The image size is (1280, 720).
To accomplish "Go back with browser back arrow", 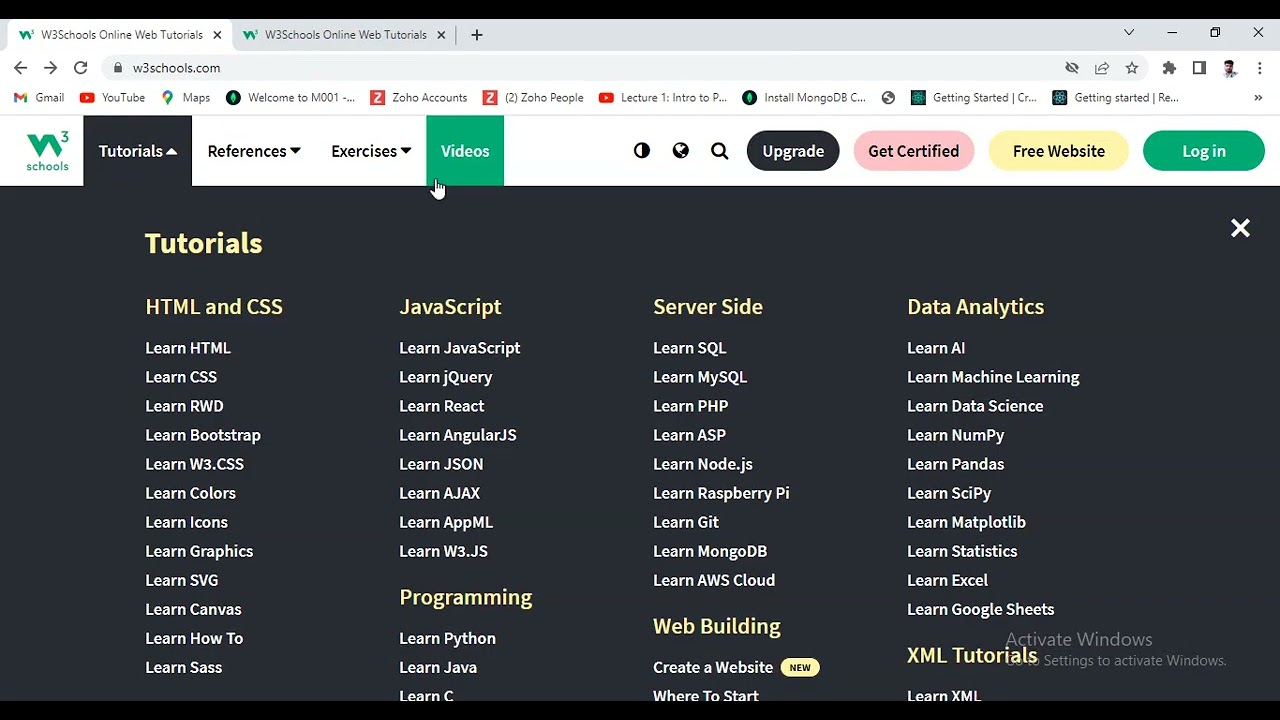I will coord(21,68).
